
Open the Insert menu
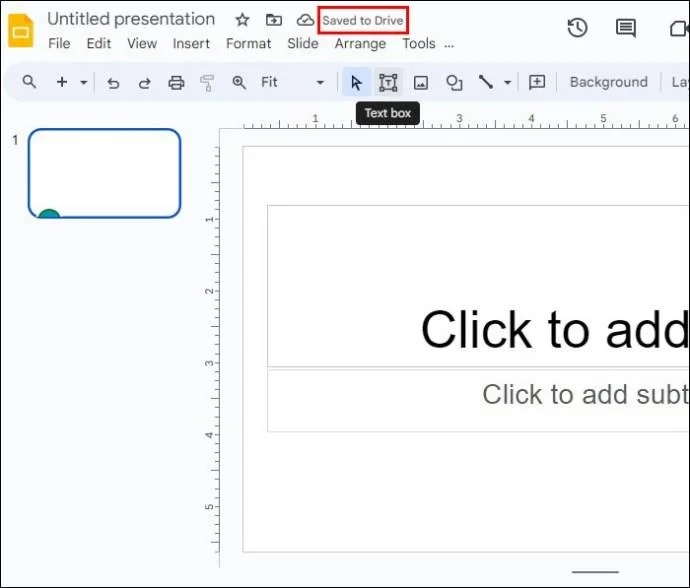[191, 44]
